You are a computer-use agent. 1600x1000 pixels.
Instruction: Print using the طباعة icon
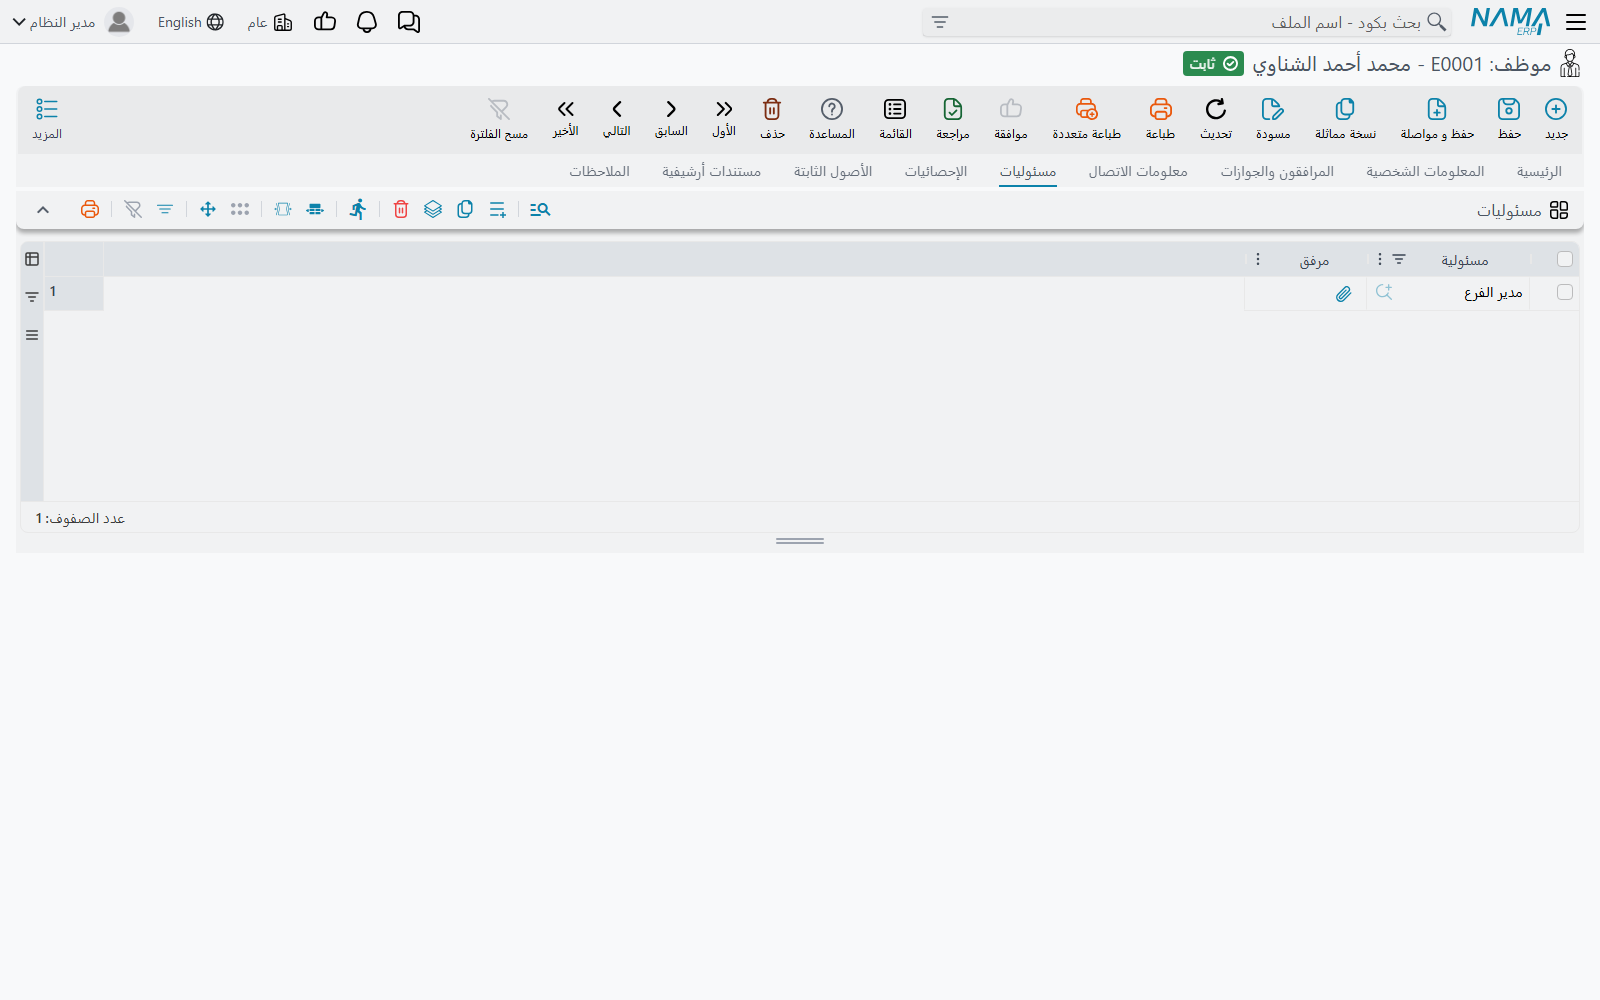tap(1160, 109)
